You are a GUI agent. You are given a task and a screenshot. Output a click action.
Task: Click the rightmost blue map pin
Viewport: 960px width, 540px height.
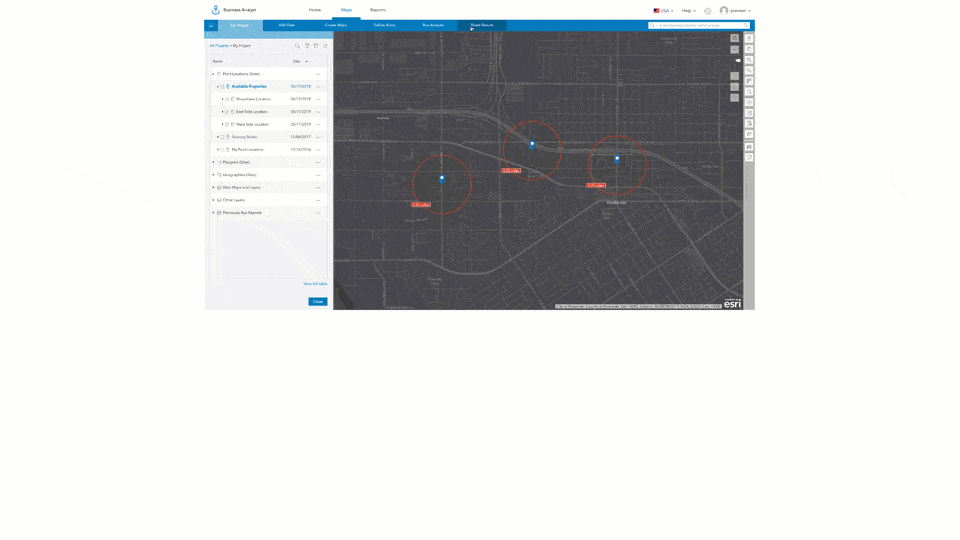pyautogui.click(x=617, y=160)
